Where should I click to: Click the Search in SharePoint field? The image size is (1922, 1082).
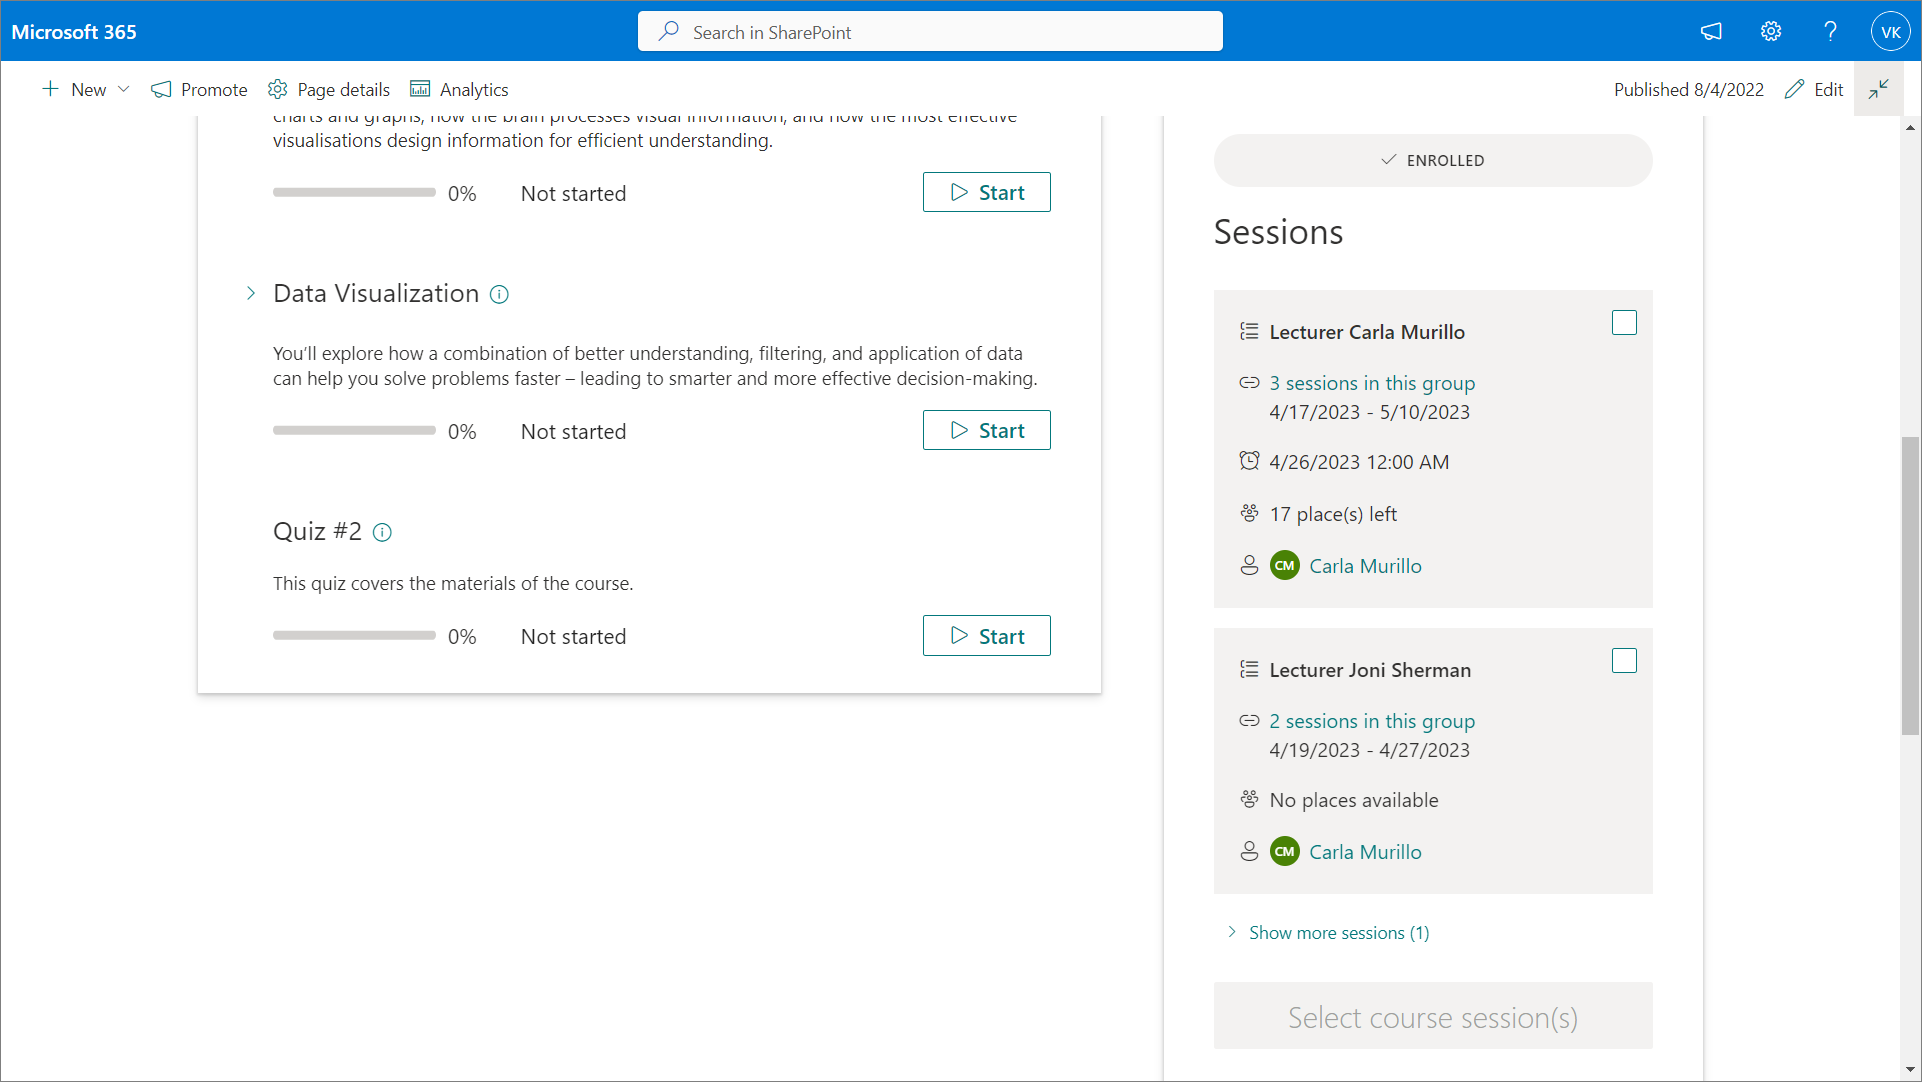(x=930, y=32)
